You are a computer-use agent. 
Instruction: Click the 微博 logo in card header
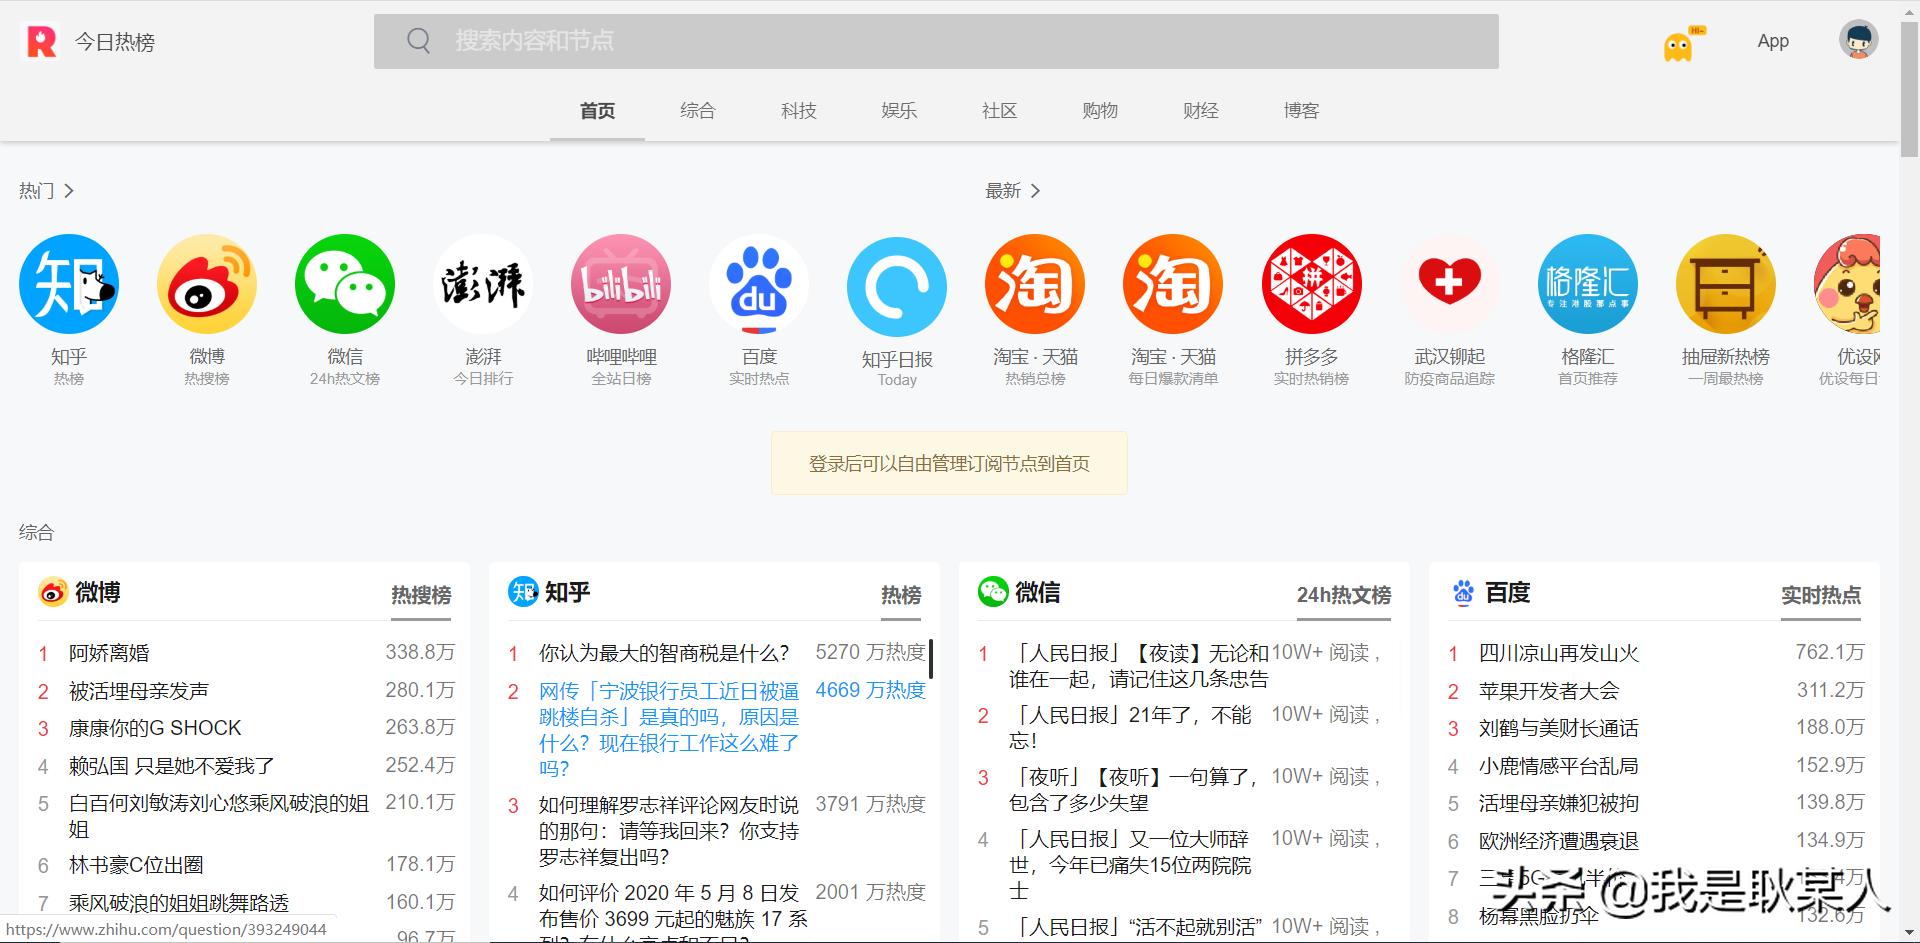[x=53, y=592]
